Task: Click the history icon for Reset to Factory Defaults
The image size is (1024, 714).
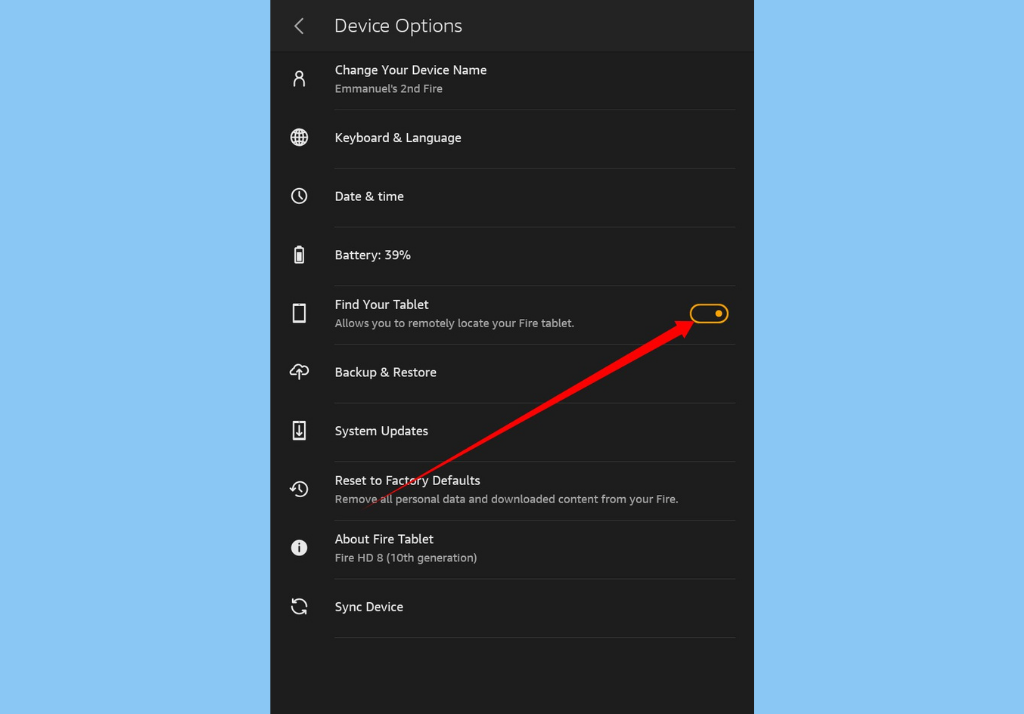Action: coord(299,489)
